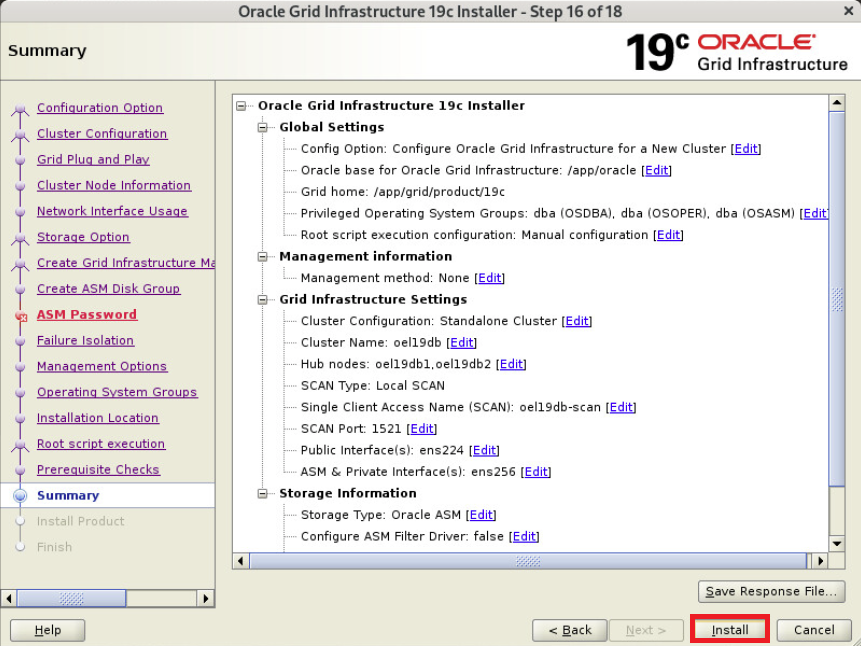Screen dimensions: 861x646
Task: Click the step list scroll-right arrow
Action: pos(205,598)
